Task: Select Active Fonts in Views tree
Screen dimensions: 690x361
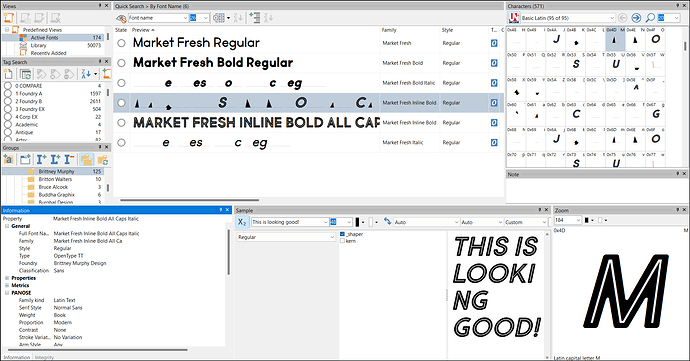Action: coord(44,38)
